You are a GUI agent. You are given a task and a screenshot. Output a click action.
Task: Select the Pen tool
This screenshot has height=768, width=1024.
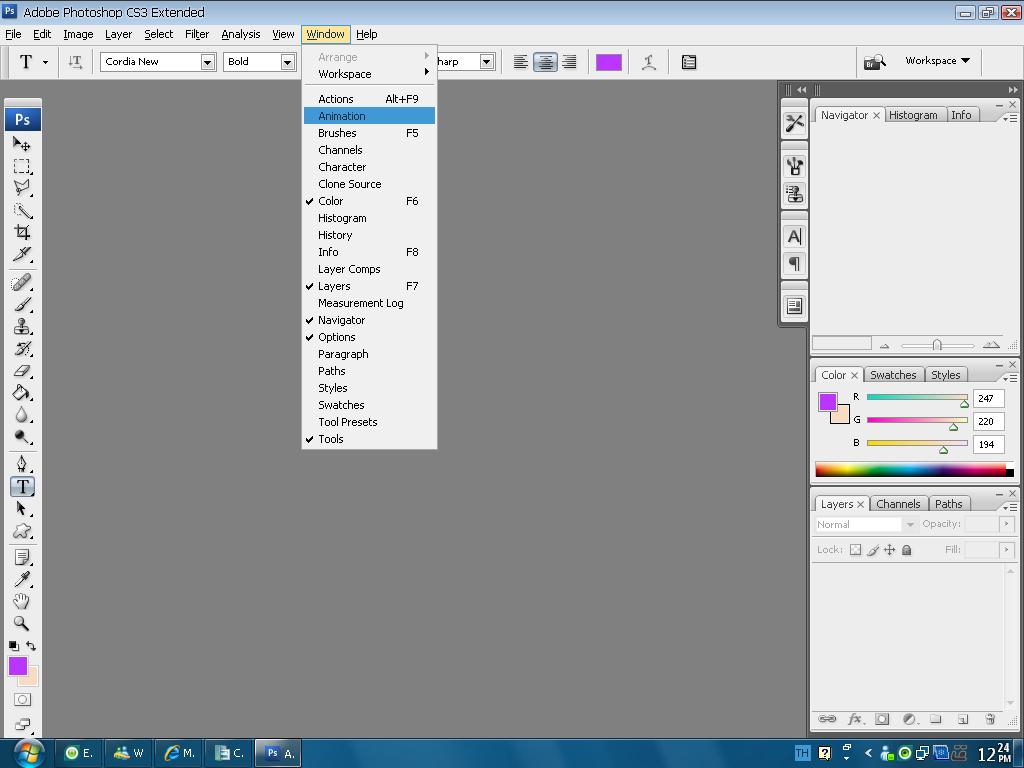click(x=22, y=464)
